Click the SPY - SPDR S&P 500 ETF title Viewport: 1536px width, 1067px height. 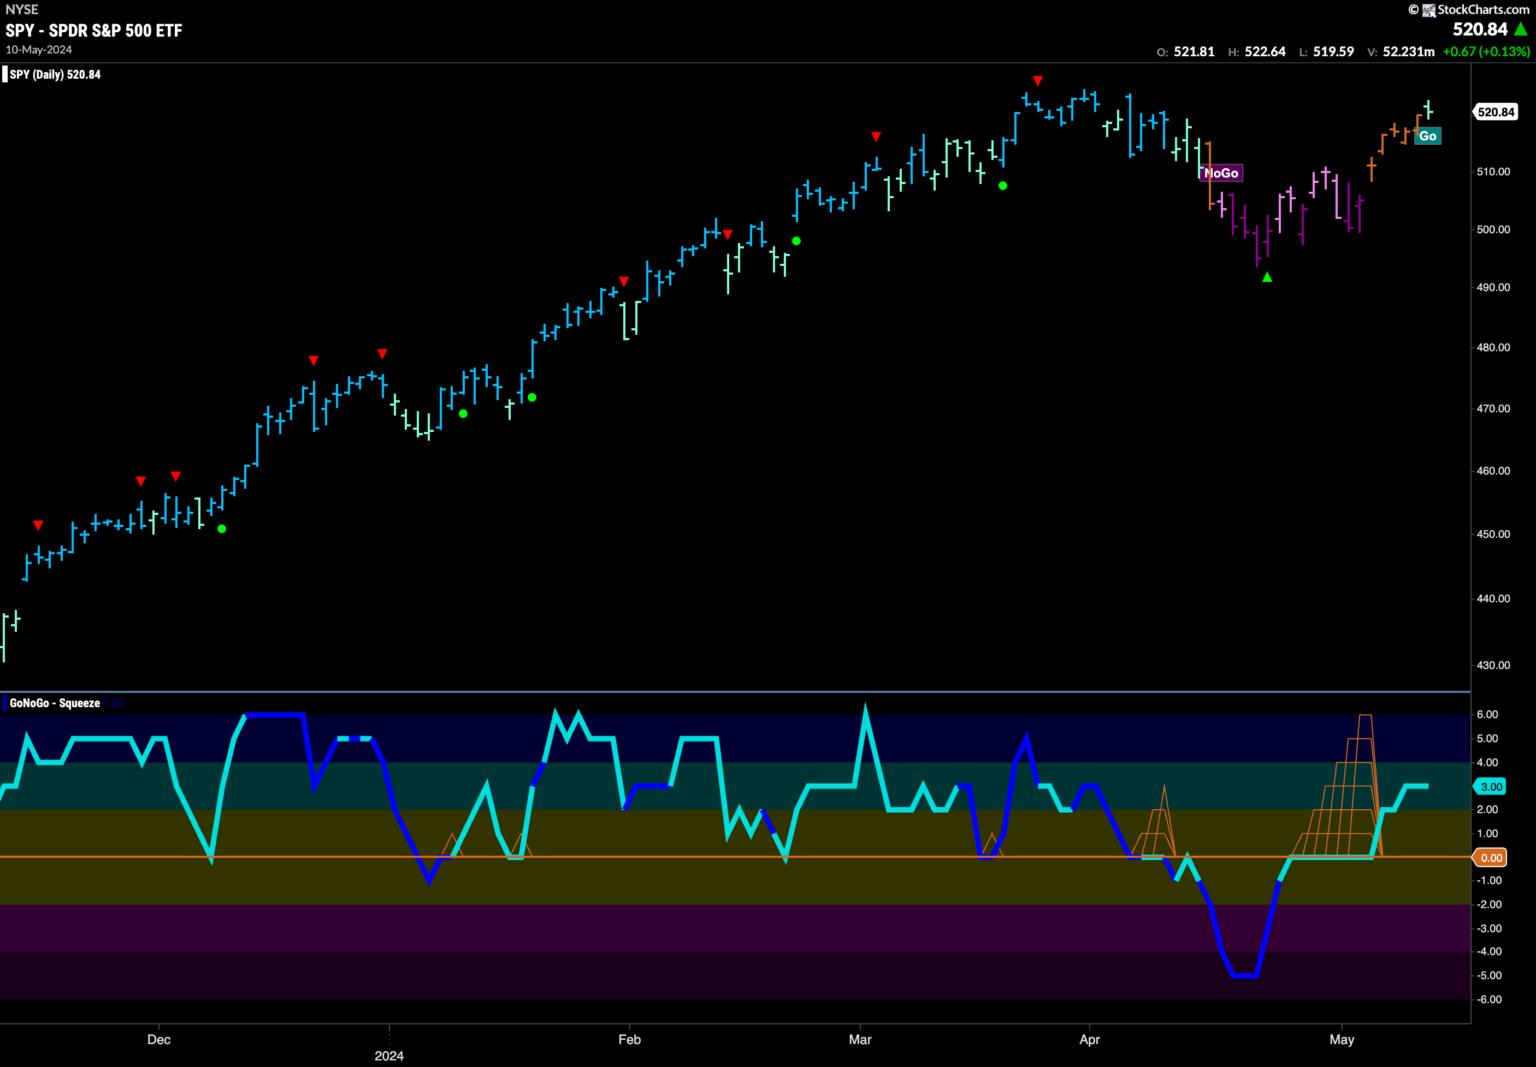coord(94,30)
